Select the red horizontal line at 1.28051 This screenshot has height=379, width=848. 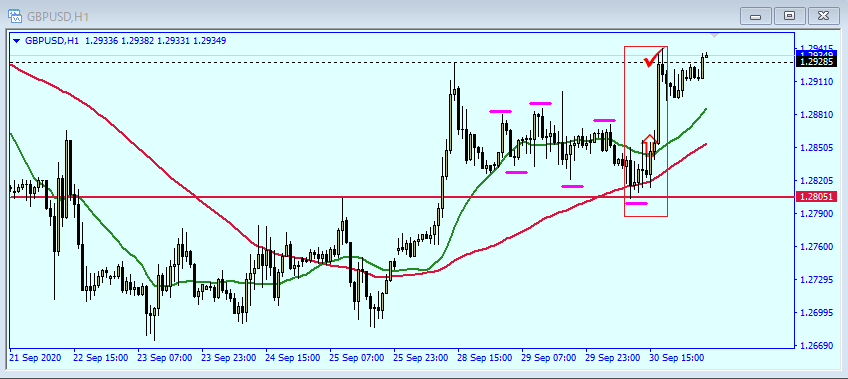point(324,197)
